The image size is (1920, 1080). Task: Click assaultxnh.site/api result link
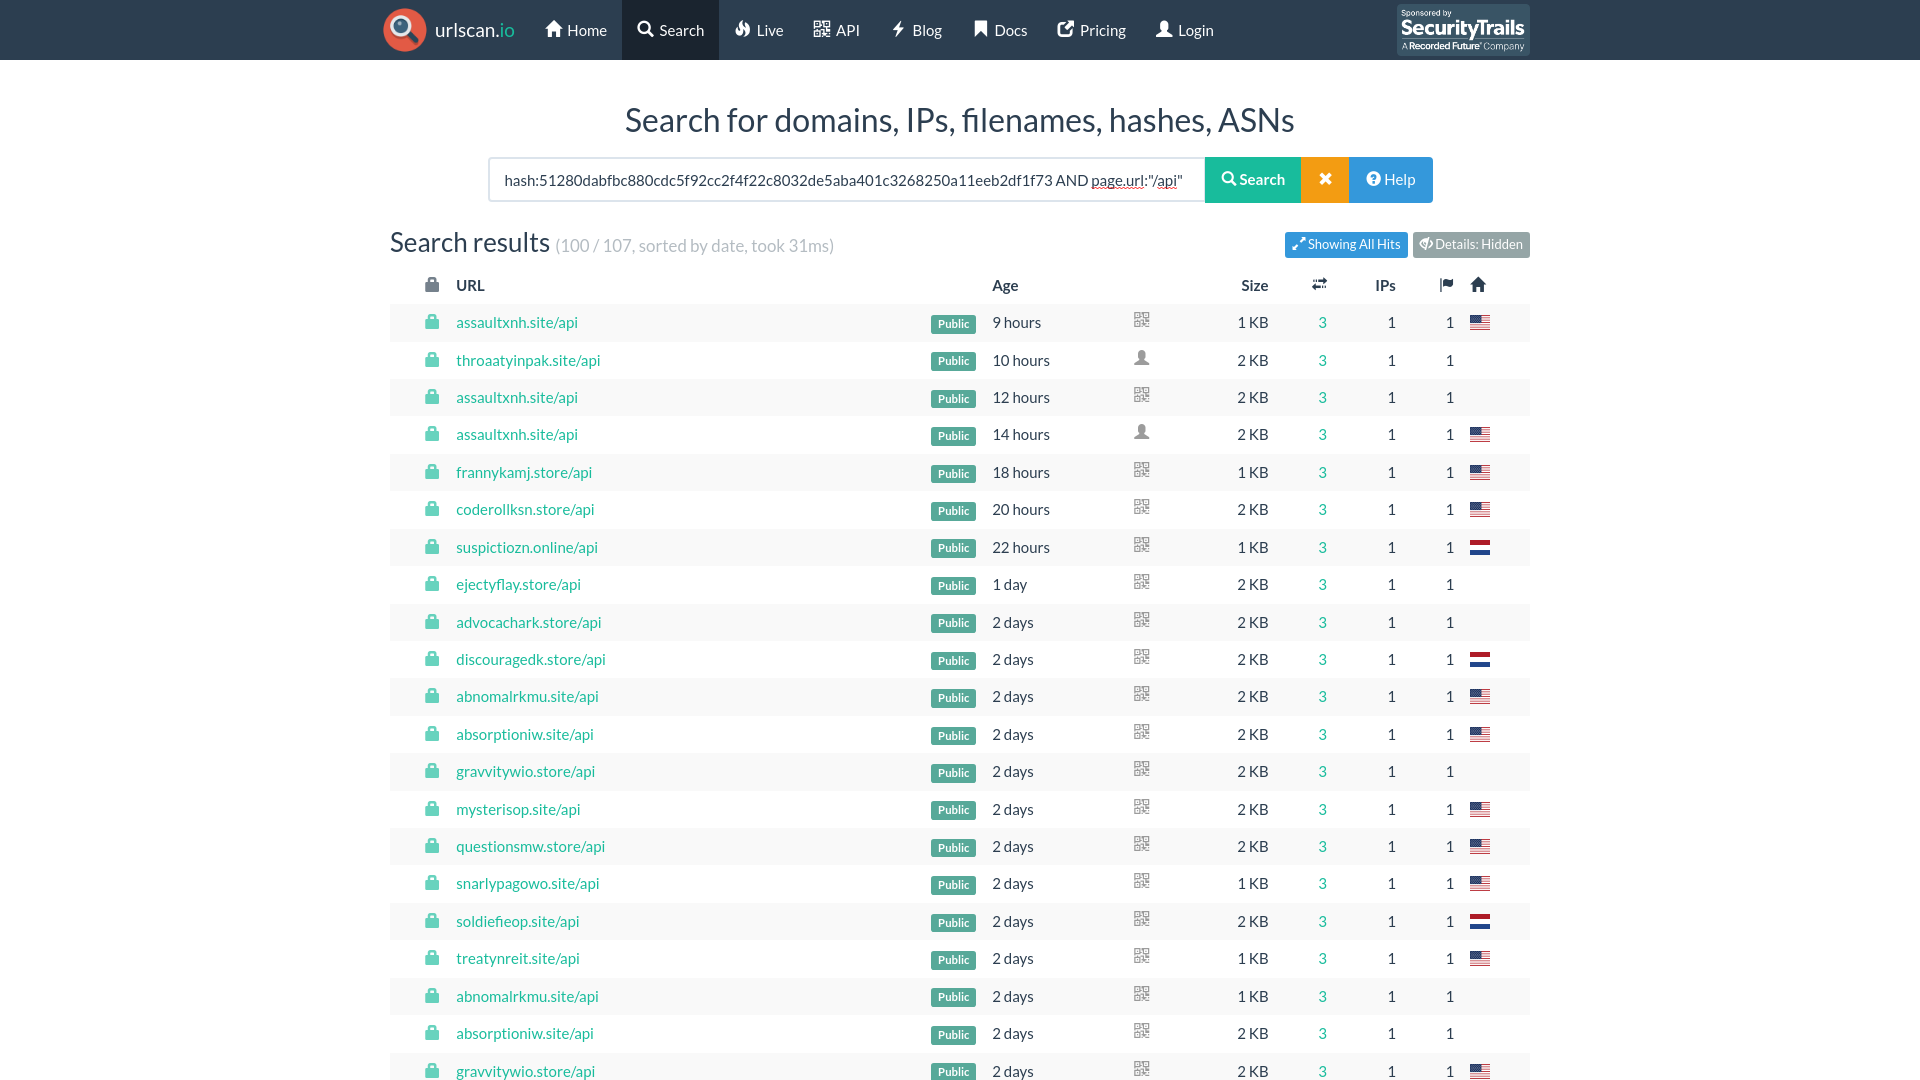[517, 322]
